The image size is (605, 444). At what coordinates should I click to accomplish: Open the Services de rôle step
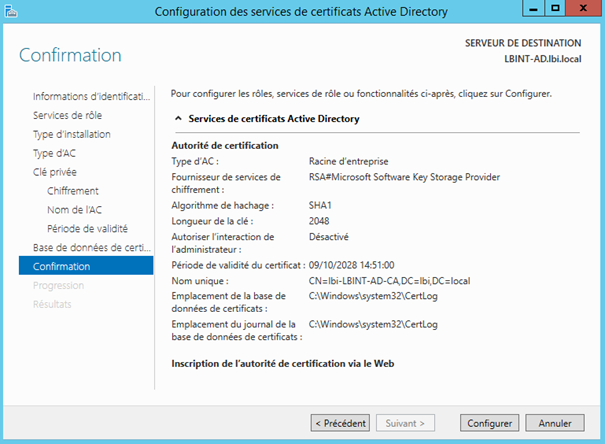point(69,116)
